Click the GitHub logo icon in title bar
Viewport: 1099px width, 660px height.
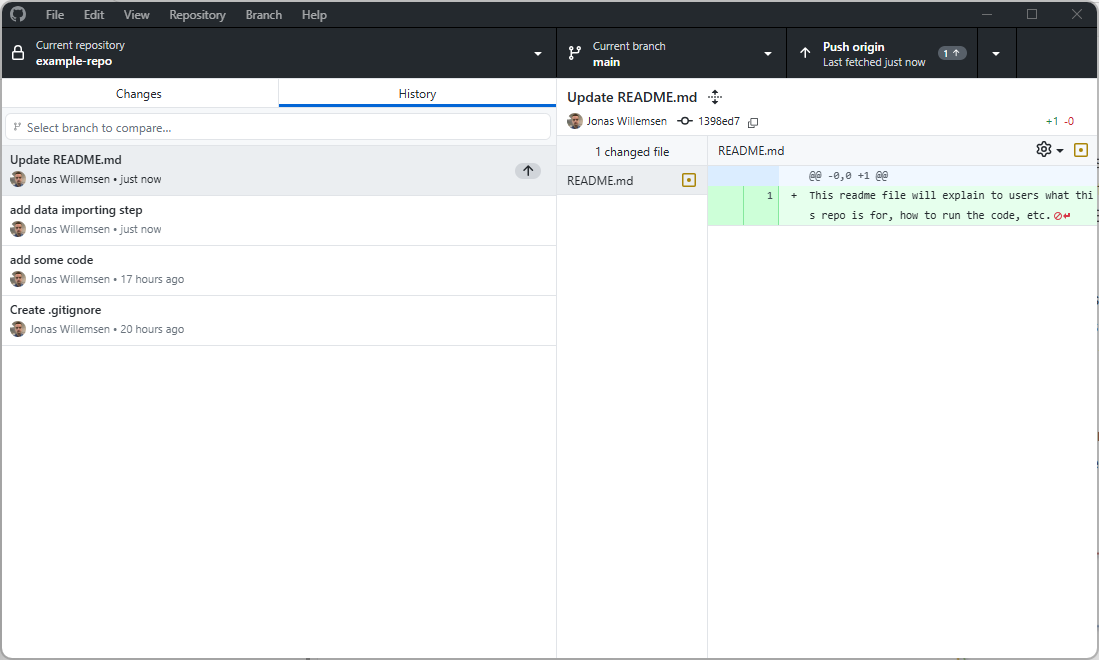click(18, 15)
